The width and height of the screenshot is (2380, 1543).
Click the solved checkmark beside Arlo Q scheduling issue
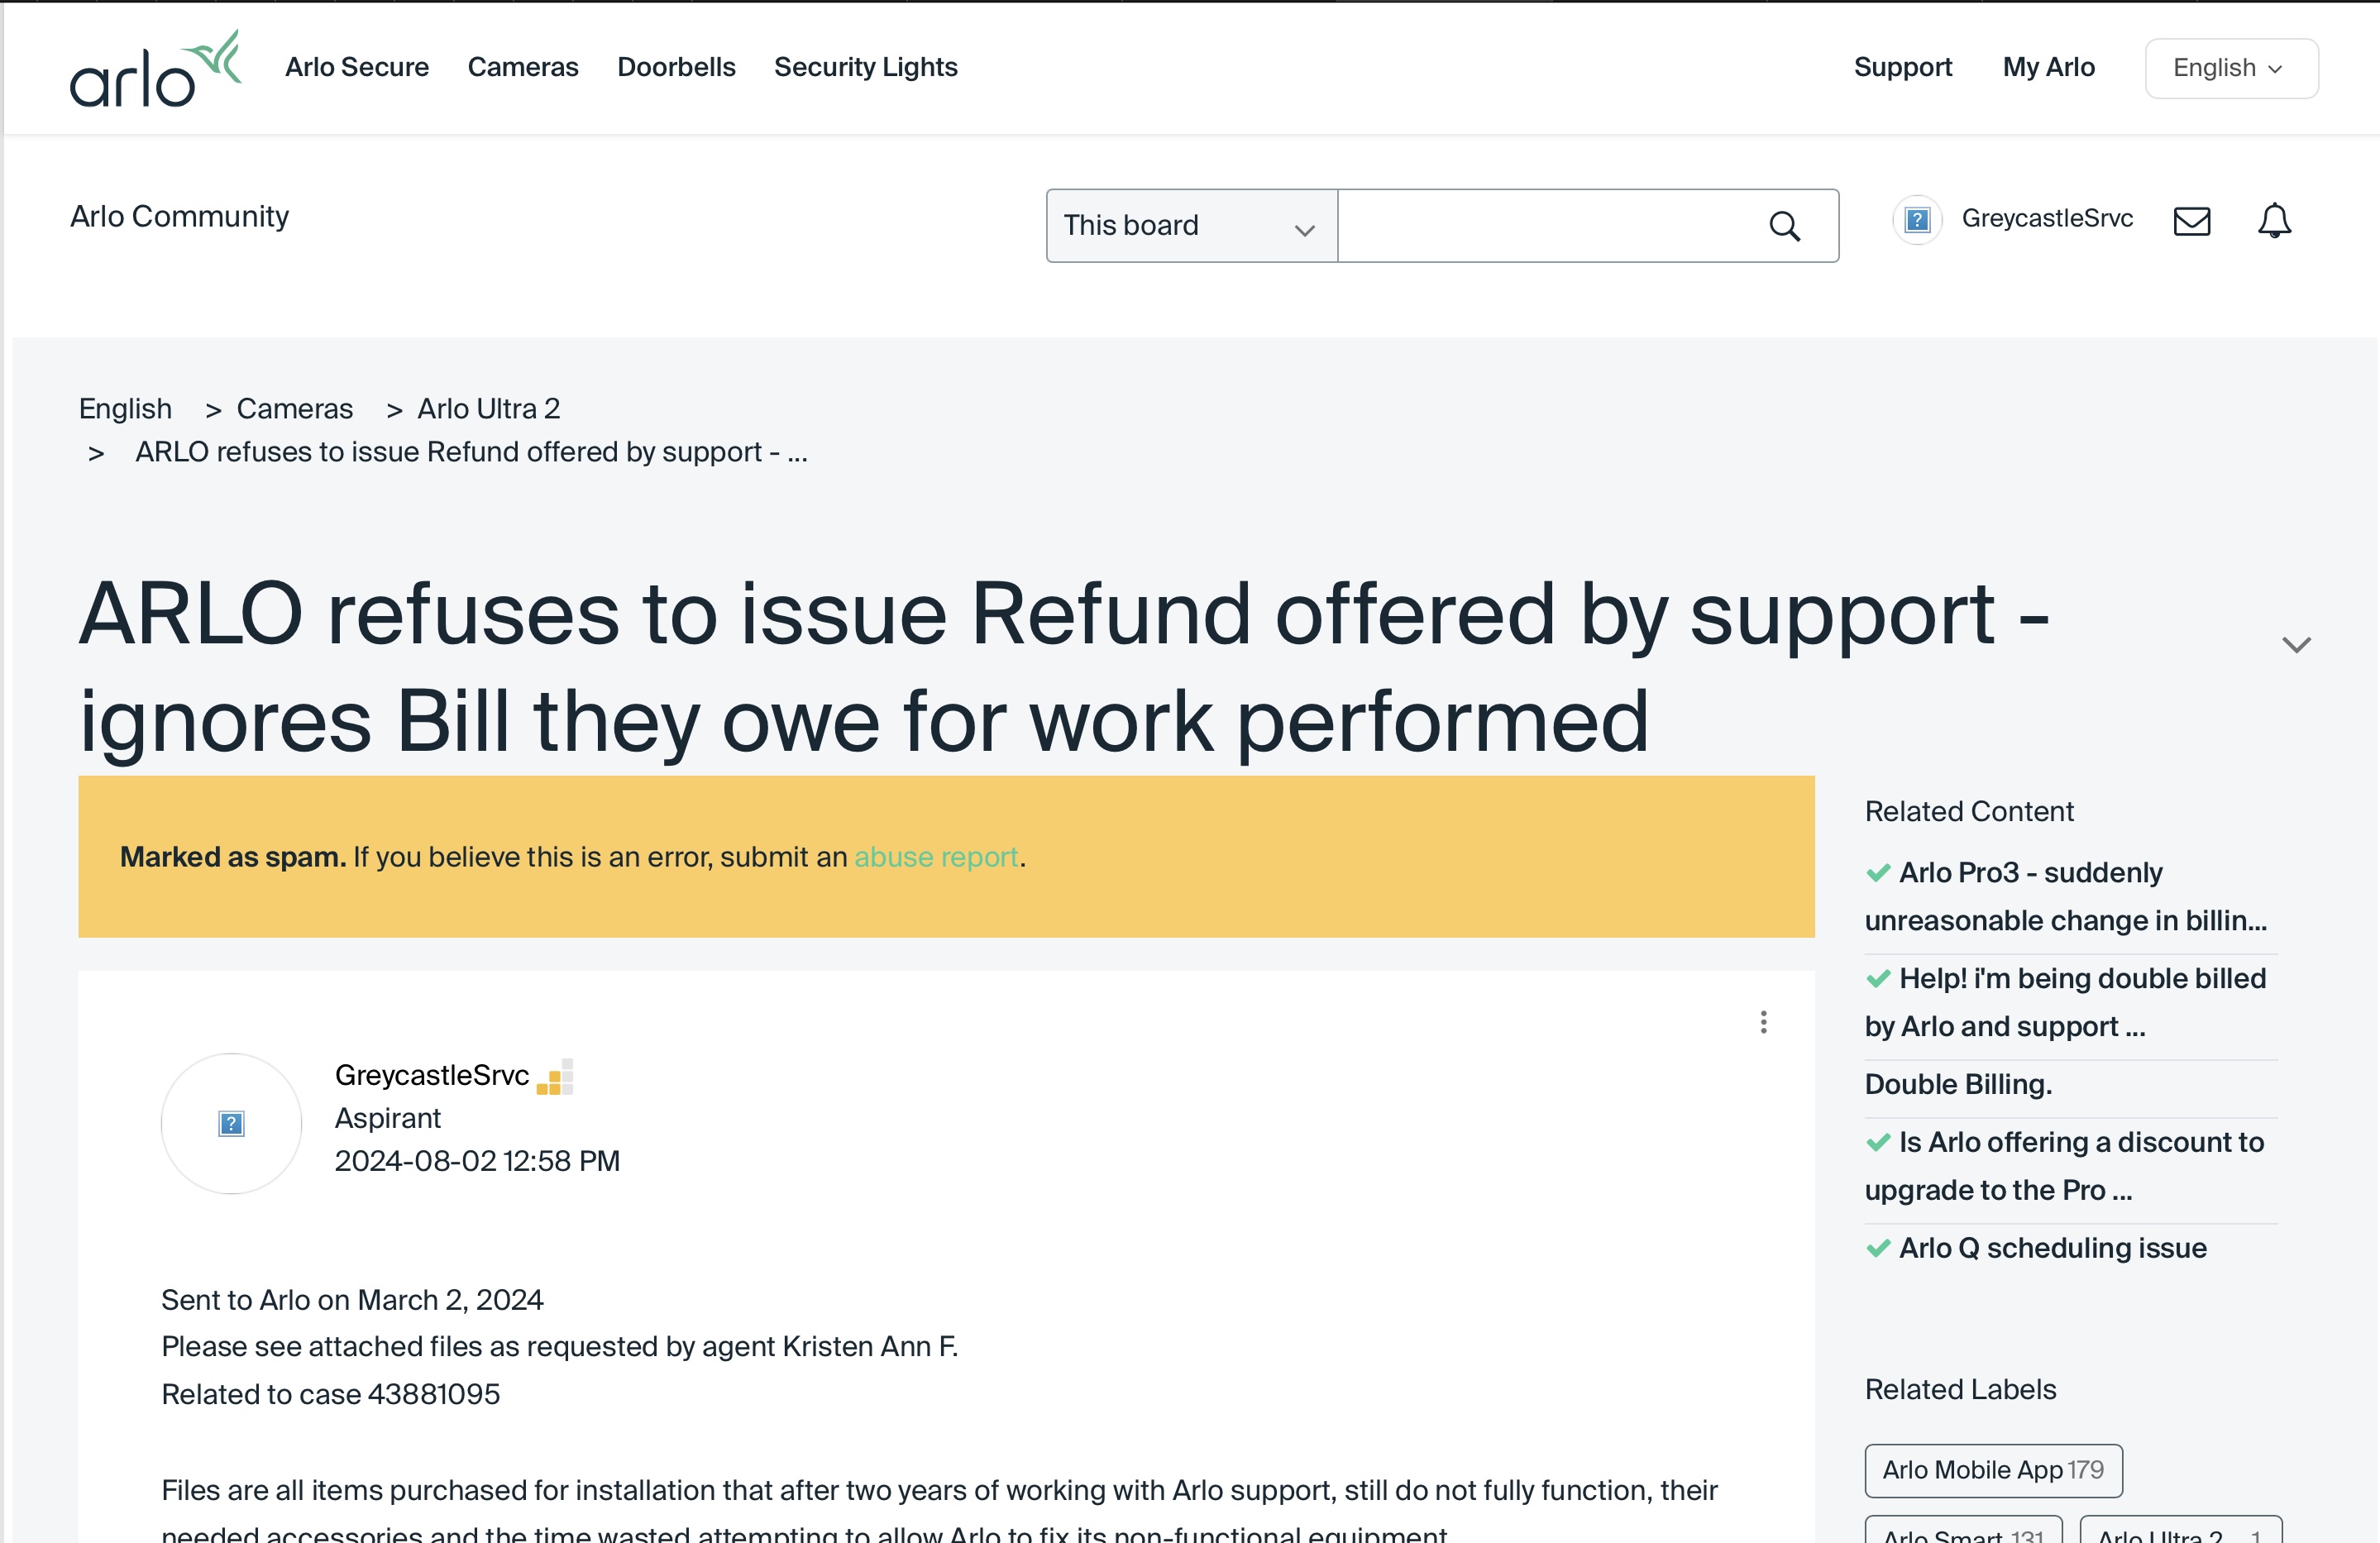point(1879,1249)
